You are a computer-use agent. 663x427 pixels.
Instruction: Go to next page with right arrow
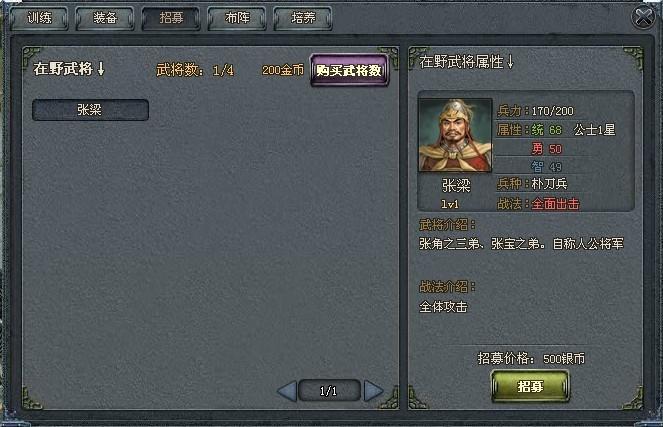(x=373, y=391)
